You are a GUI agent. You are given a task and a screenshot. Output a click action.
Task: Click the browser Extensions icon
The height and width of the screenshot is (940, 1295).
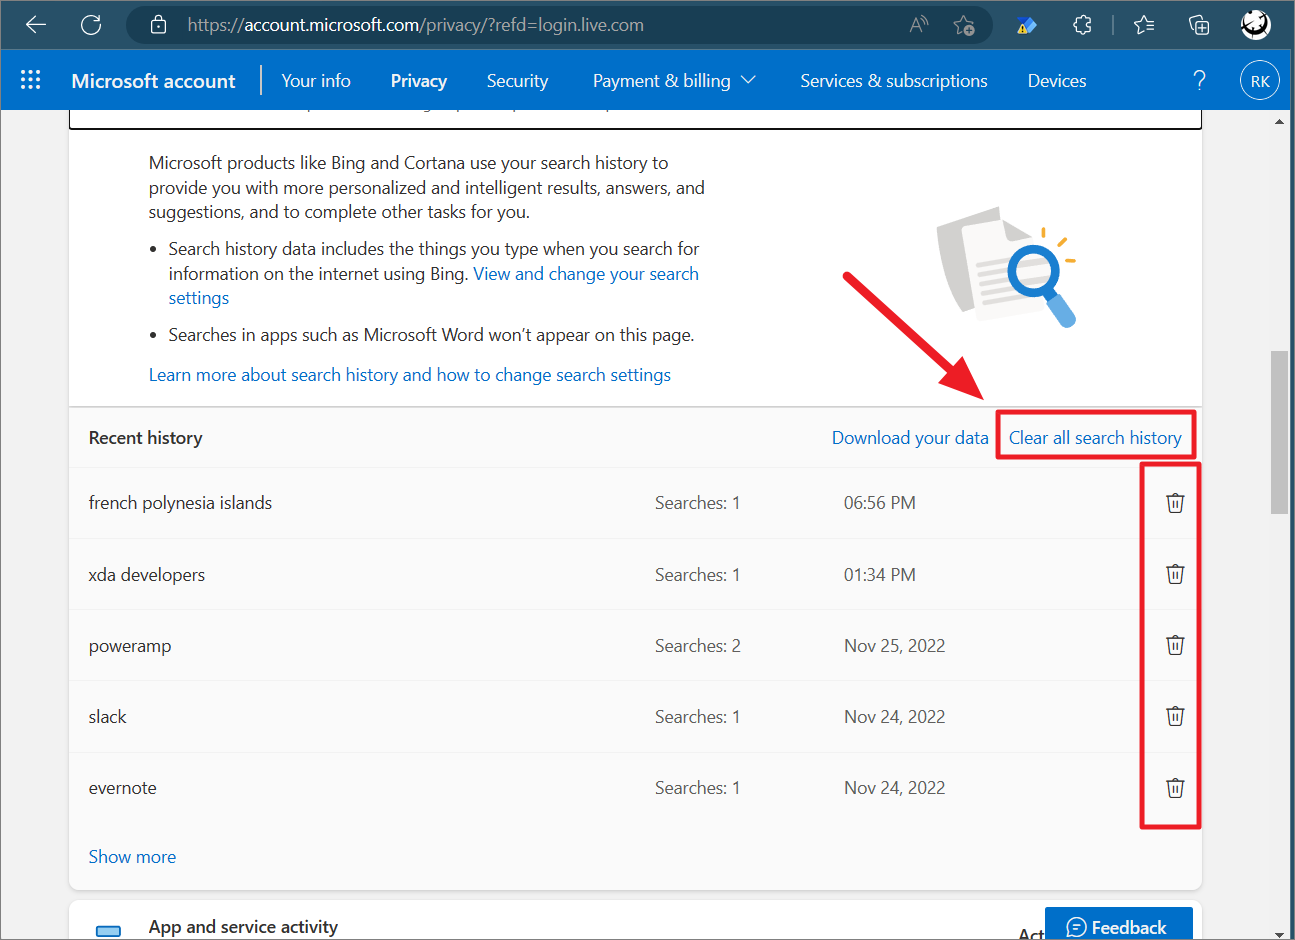1082,24
